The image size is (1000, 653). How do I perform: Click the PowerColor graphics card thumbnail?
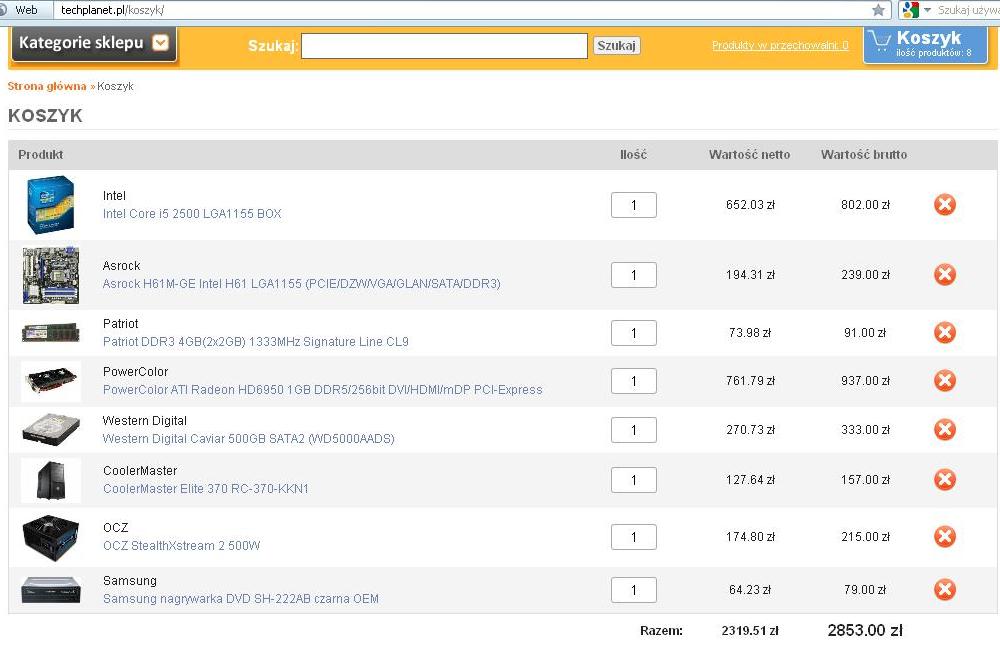coord(51,381)
